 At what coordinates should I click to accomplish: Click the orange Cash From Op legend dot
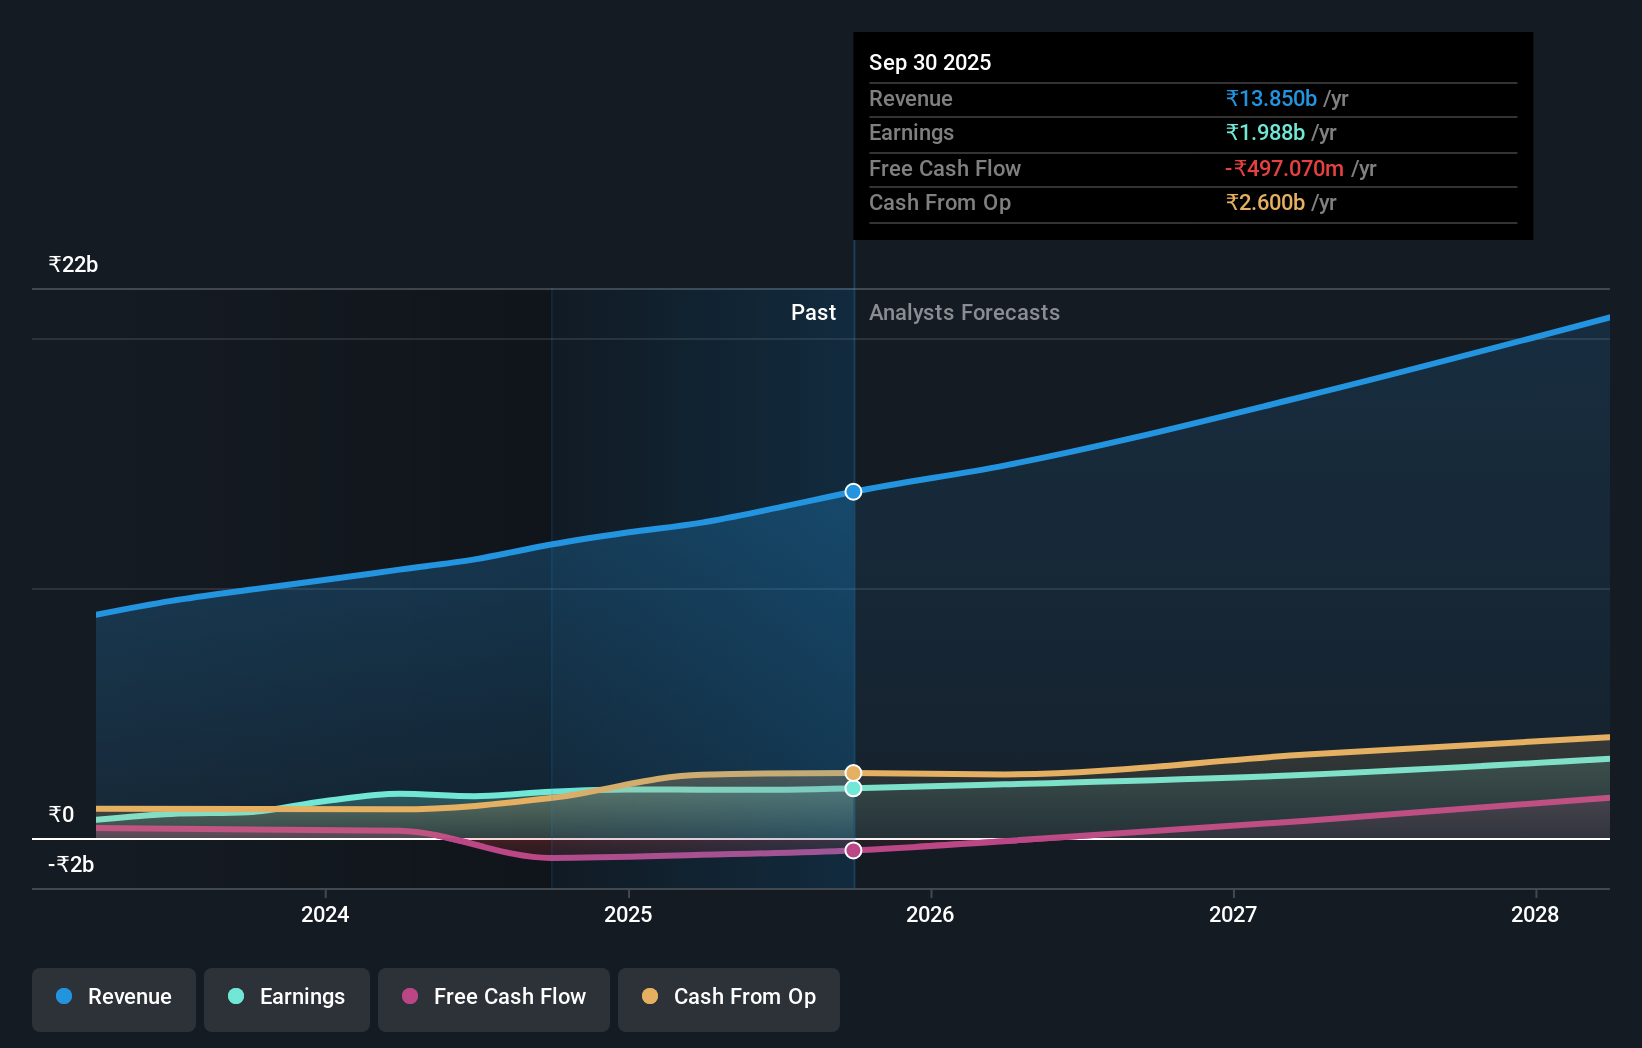point(650,997)
